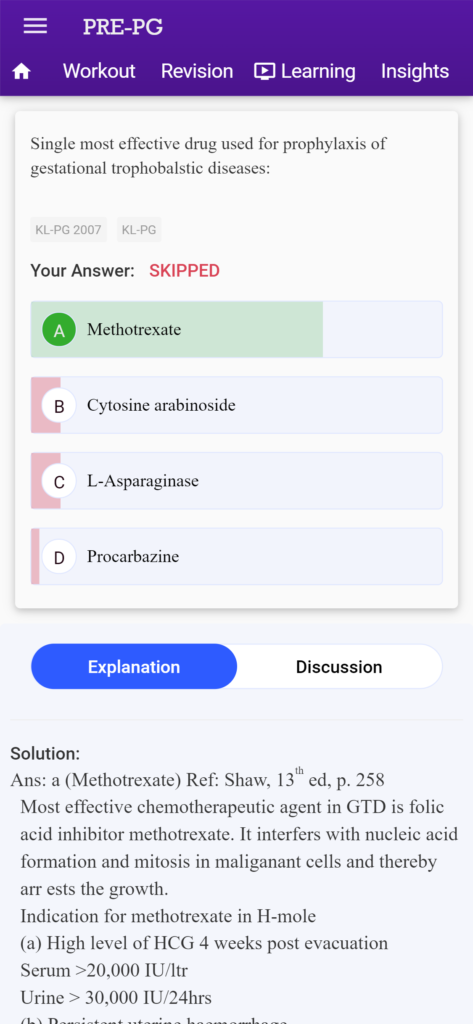The height and width of the screenshot is (1024, 473).
Task: Switch to the Revision tab
Action: click(x=197, y=71)
